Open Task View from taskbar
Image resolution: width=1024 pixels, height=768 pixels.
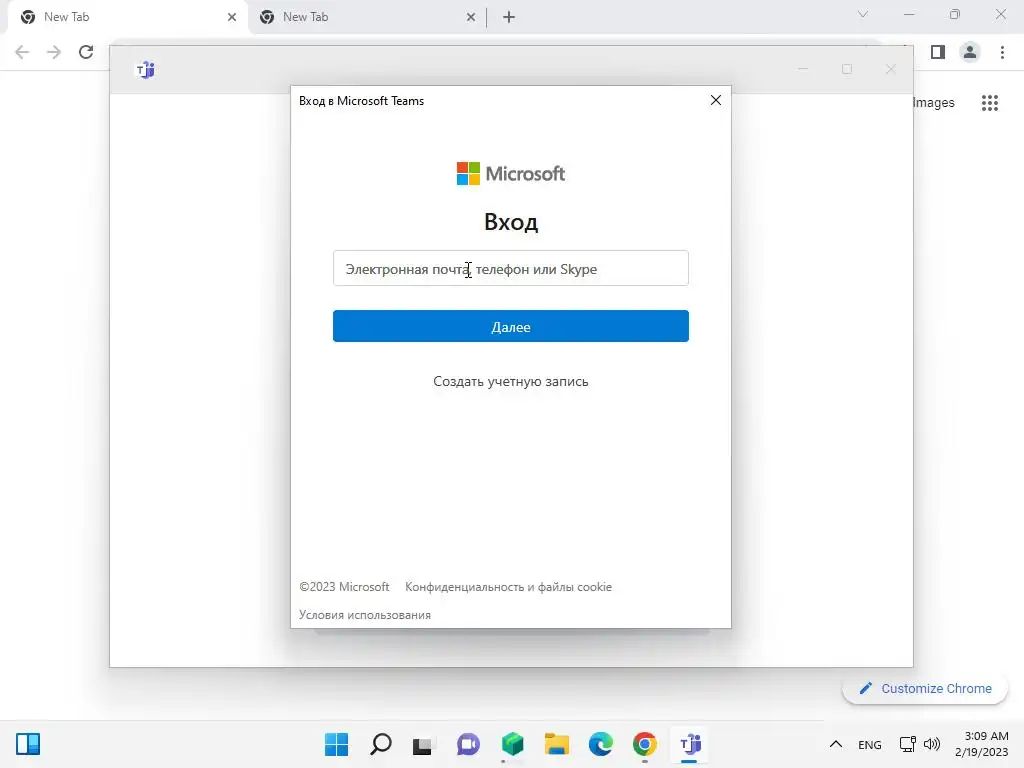coord(423,744)
